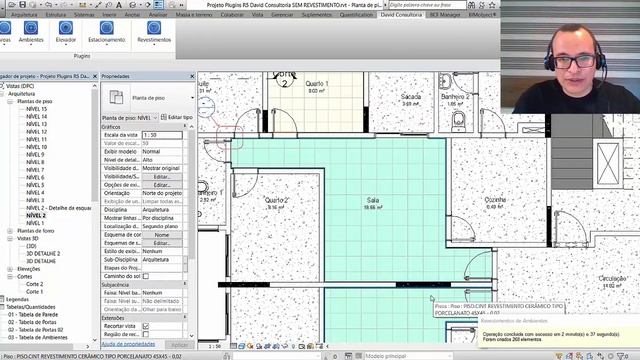Expand the Elevações tree node
This screenshot has height=360, width=640.
10,269
